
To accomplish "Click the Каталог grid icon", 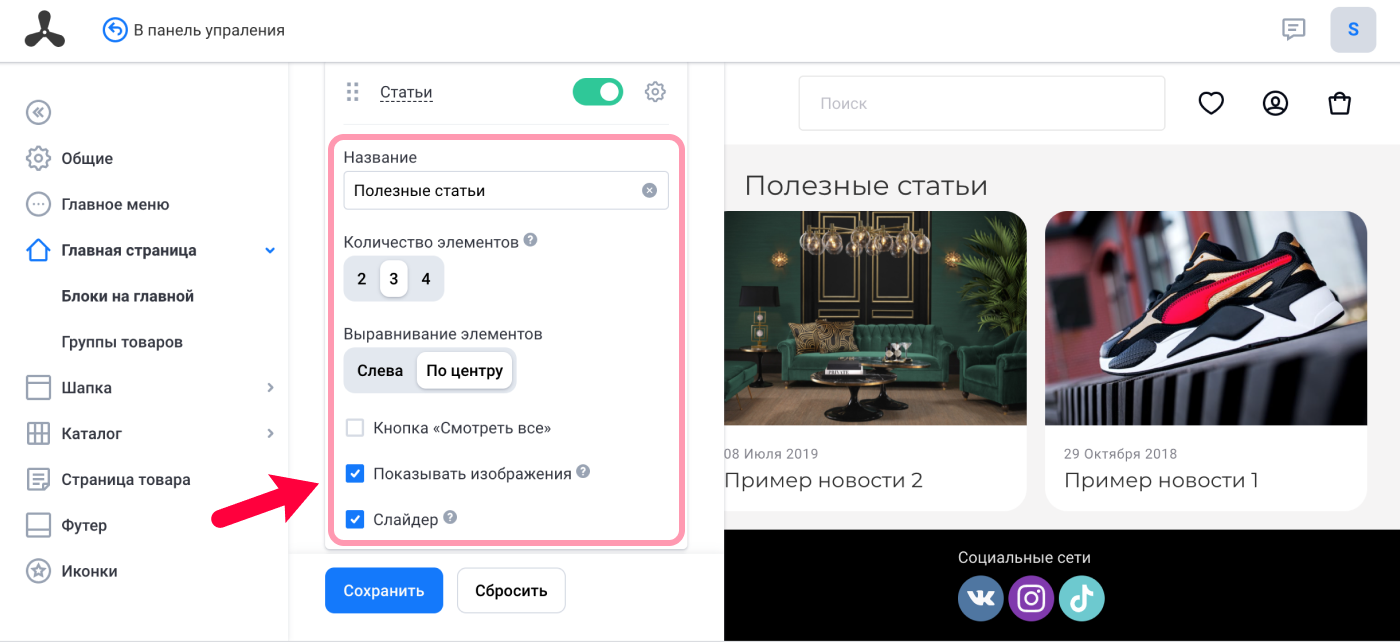I will [x=38, y=434].
